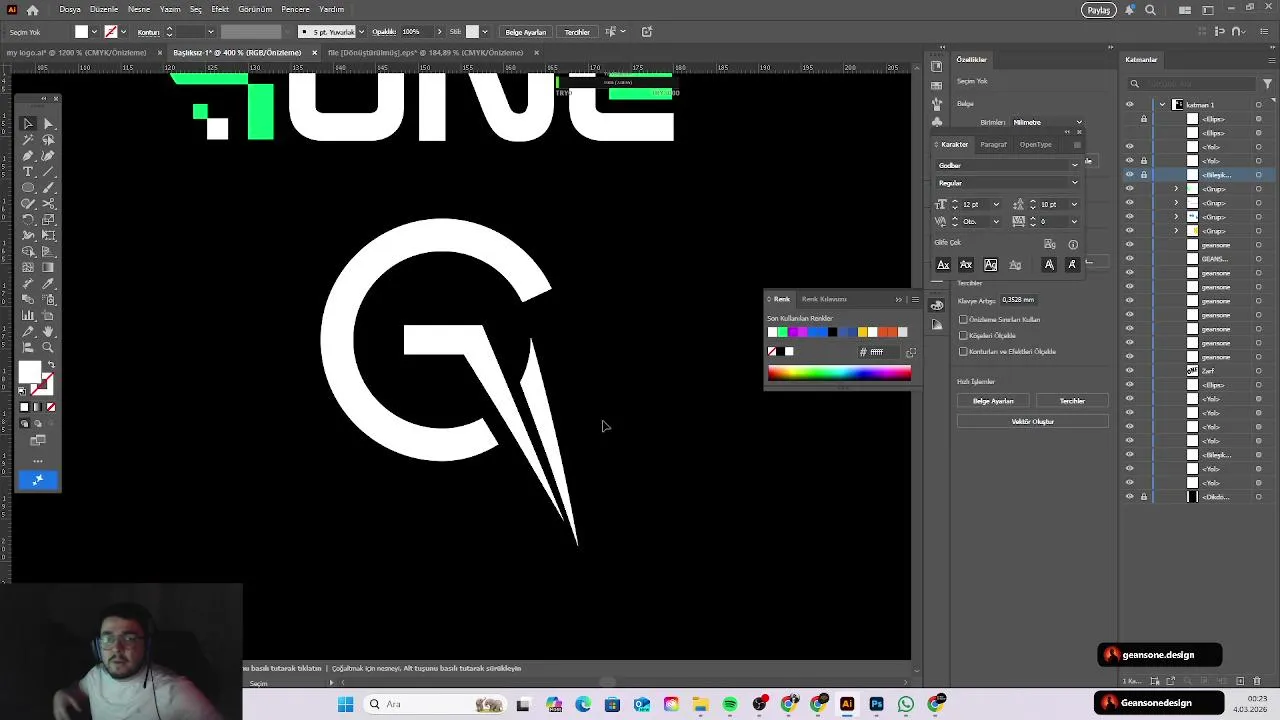Toggle visibility of GEANS... layer item

[1130, 259]
